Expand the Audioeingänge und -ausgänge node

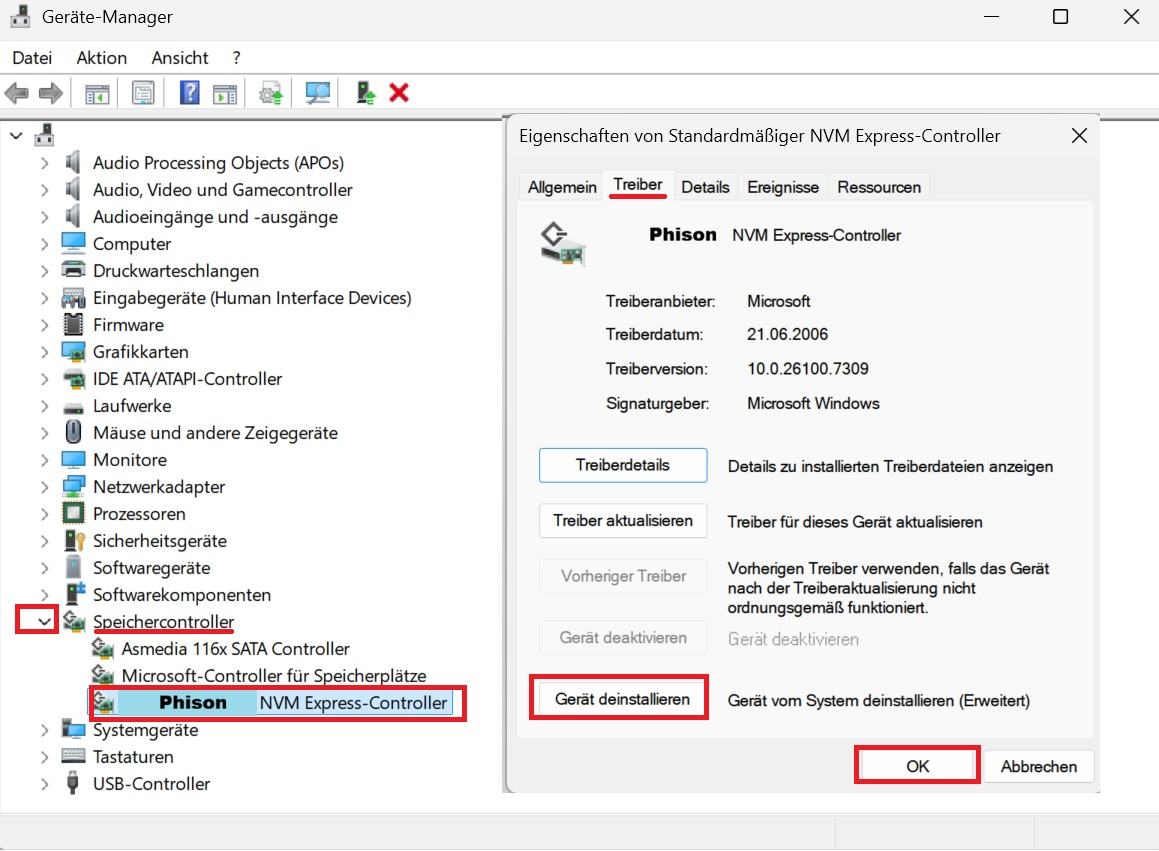[x=44, y=217]
